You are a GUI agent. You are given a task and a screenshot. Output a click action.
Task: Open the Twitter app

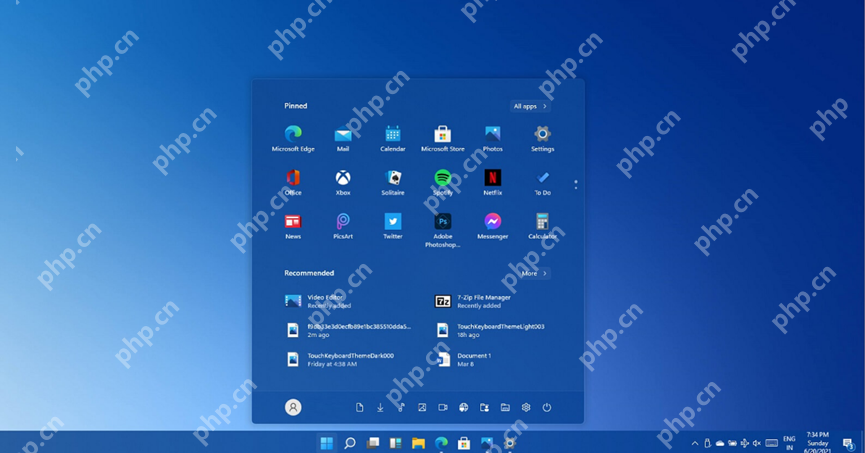point(393,226)
